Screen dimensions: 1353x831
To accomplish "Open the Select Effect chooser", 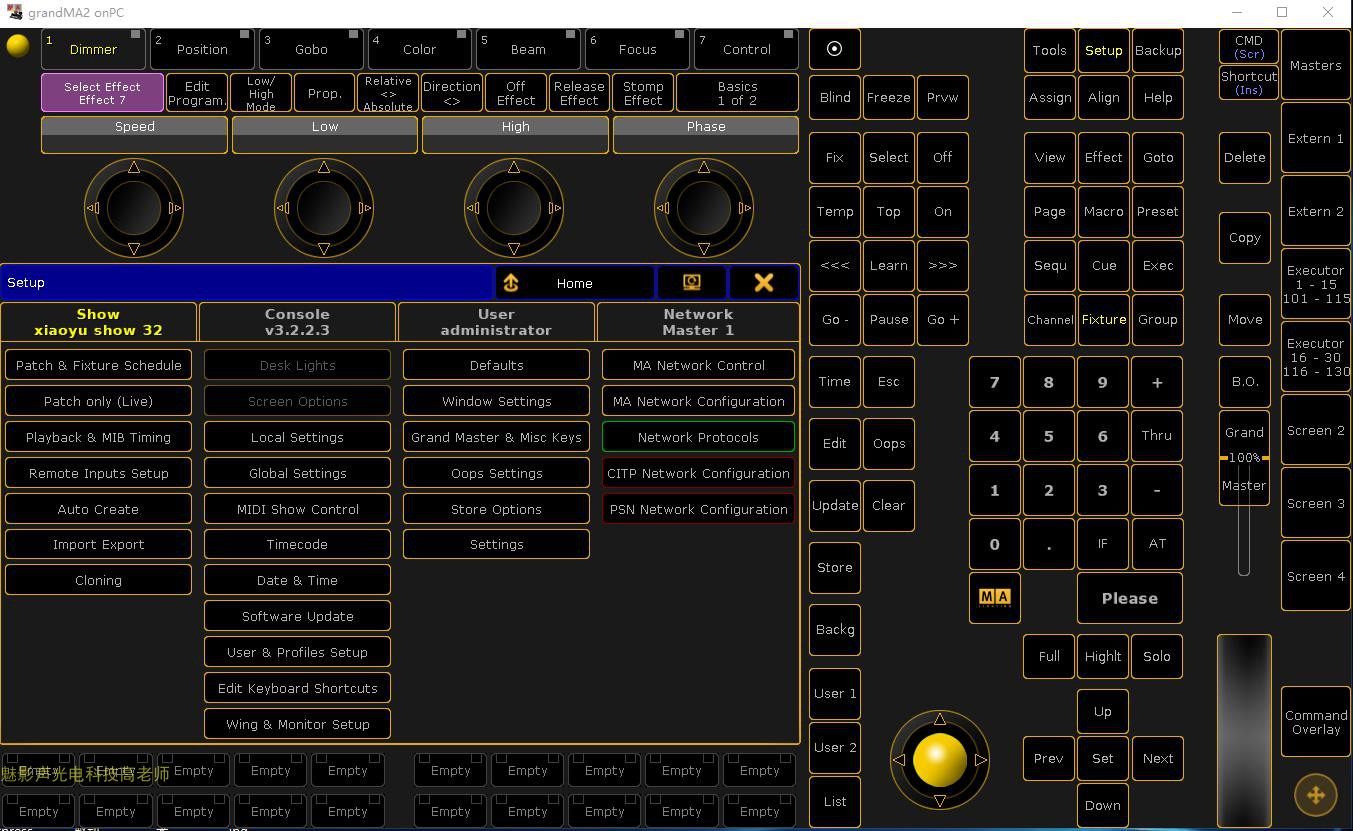I will tap(102, 93).
